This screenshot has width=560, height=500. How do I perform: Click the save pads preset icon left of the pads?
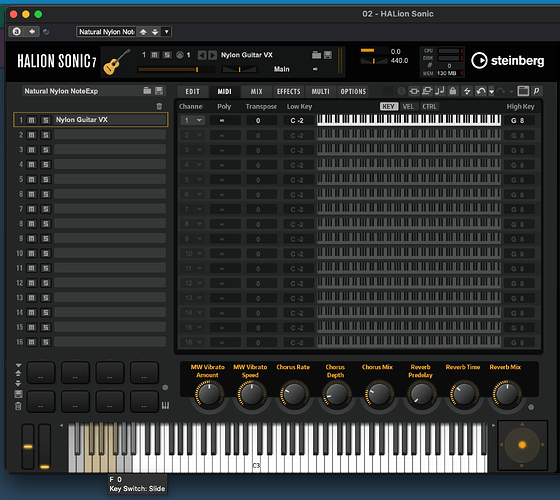[18, 394]
